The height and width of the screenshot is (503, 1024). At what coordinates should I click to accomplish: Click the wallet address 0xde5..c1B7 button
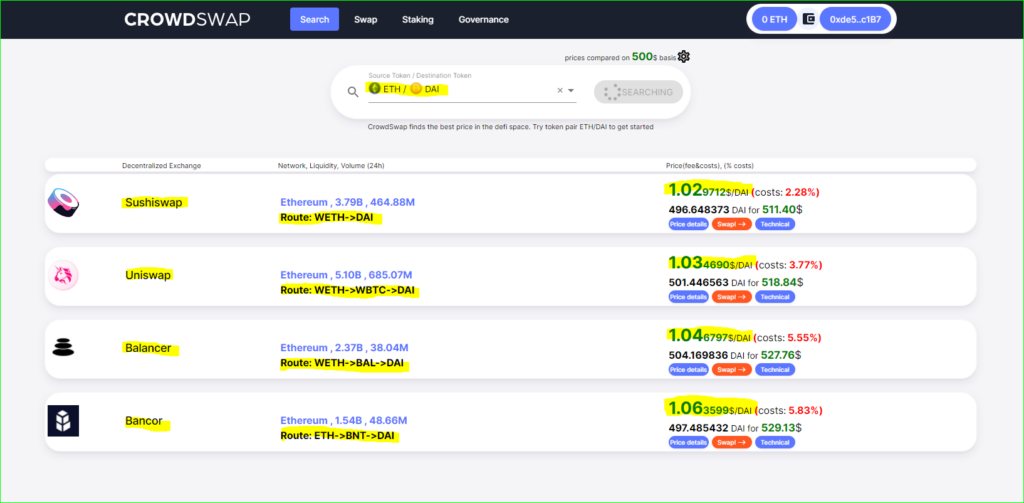856,19
